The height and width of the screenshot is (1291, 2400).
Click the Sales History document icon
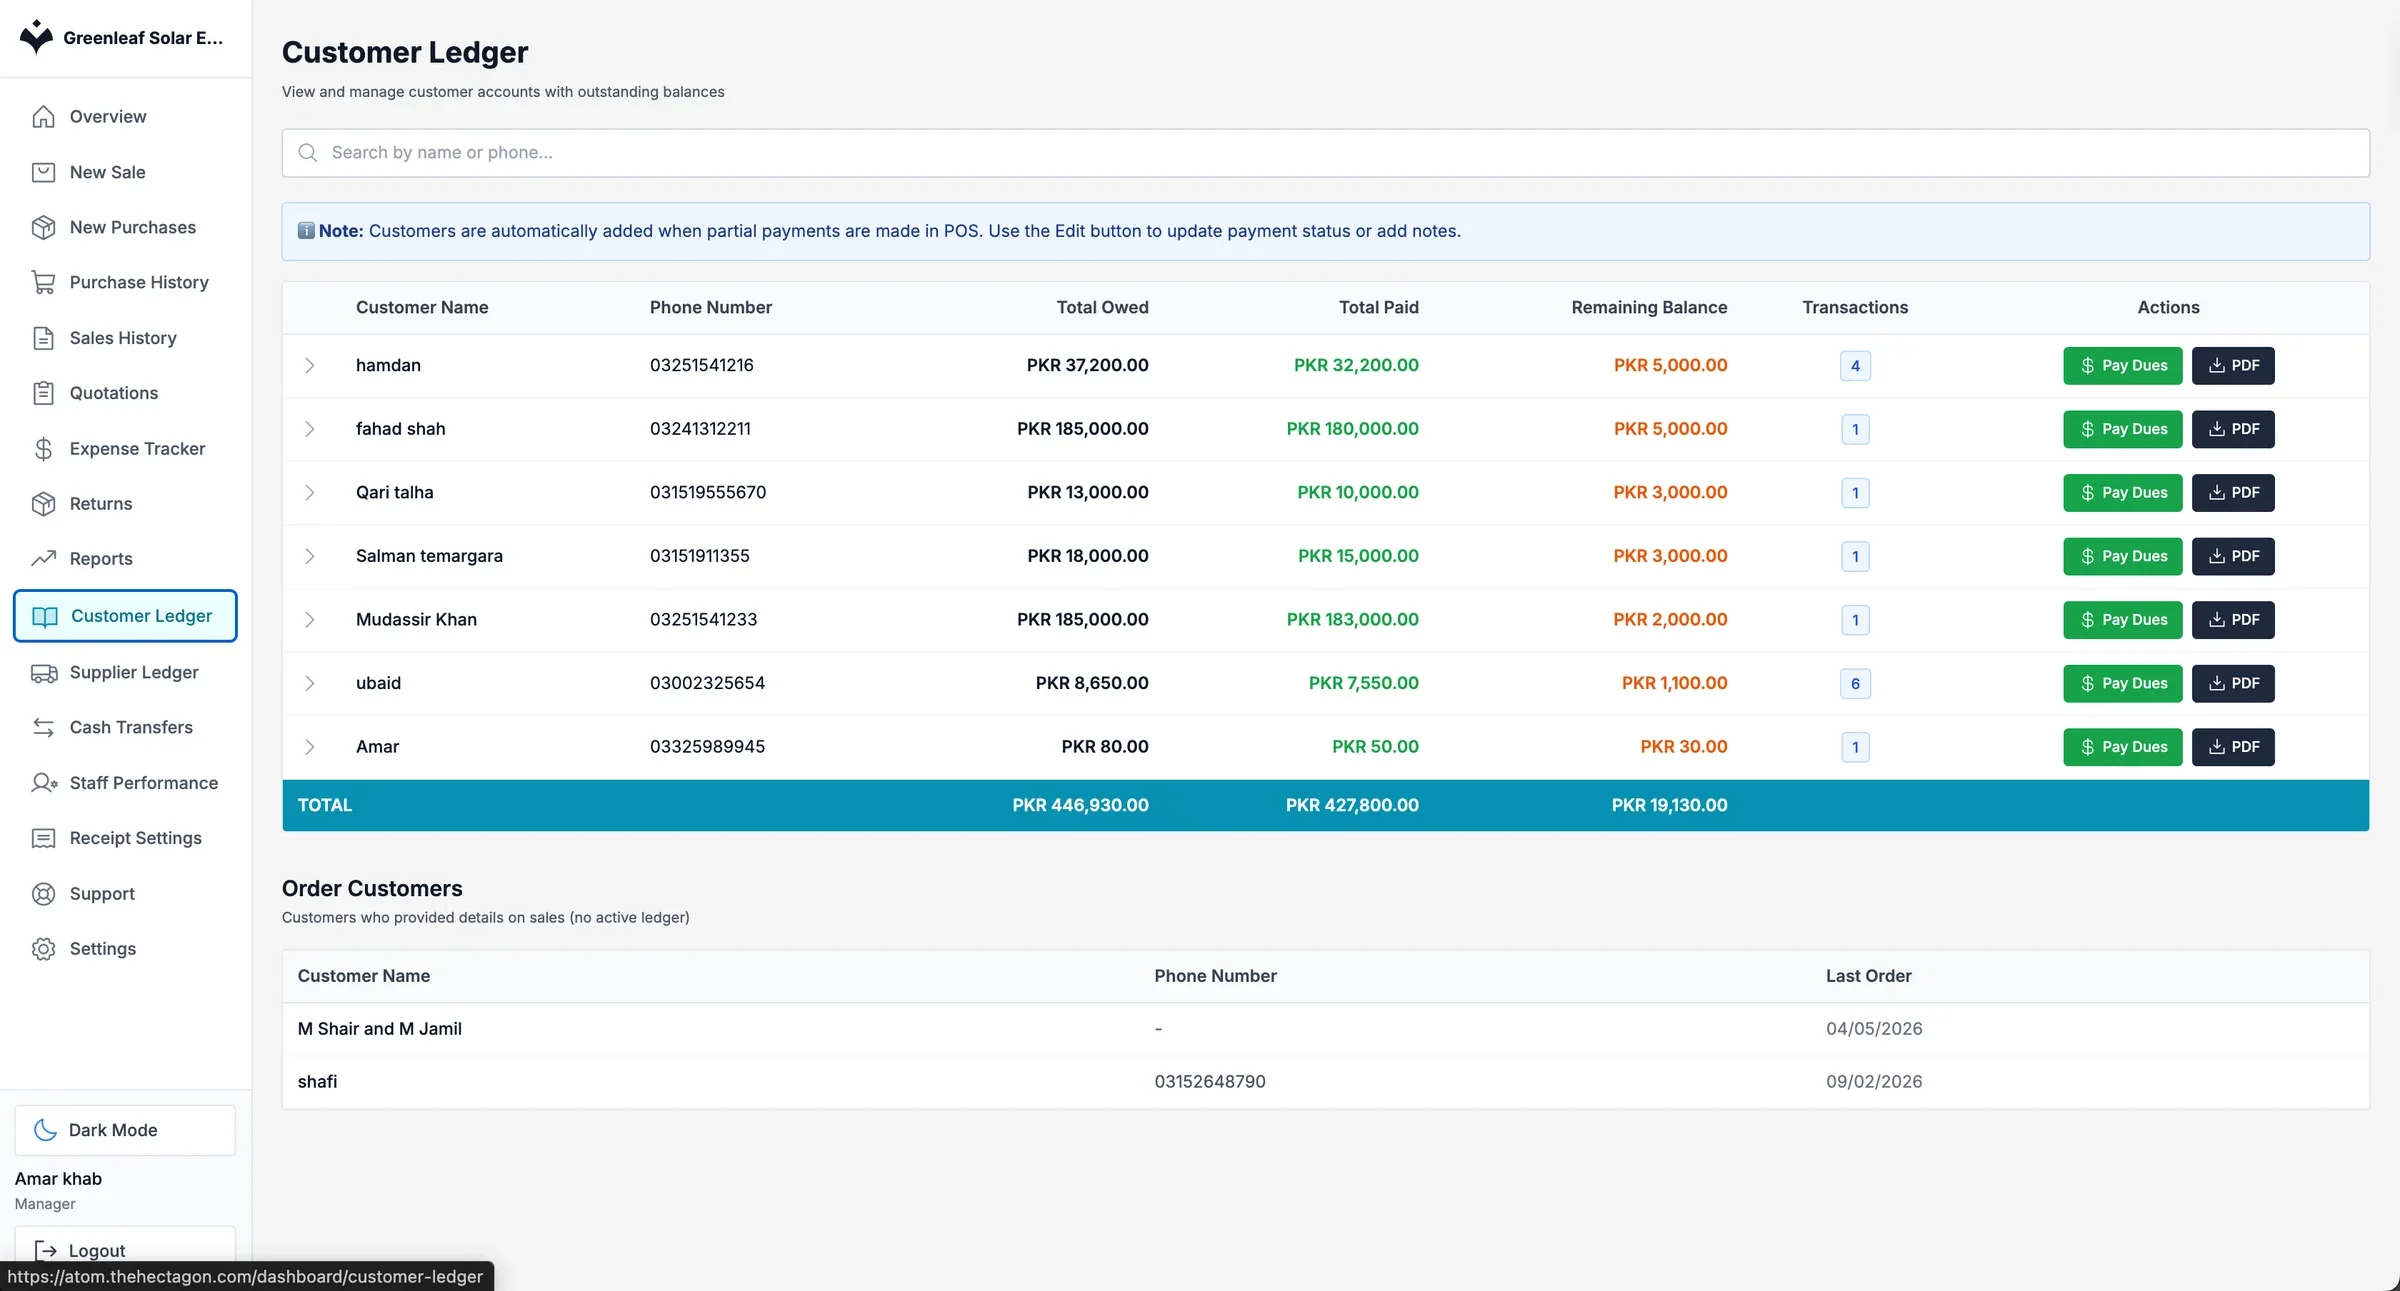coord(43,338)
